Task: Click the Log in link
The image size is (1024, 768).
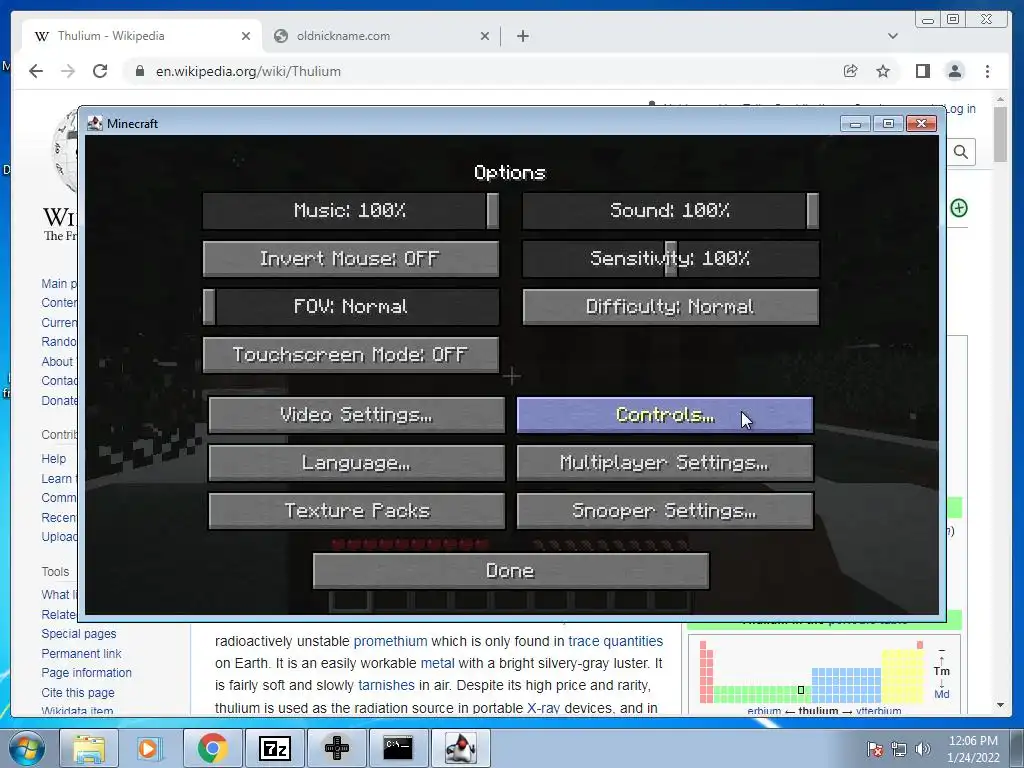Action: (x=961, y=109)
